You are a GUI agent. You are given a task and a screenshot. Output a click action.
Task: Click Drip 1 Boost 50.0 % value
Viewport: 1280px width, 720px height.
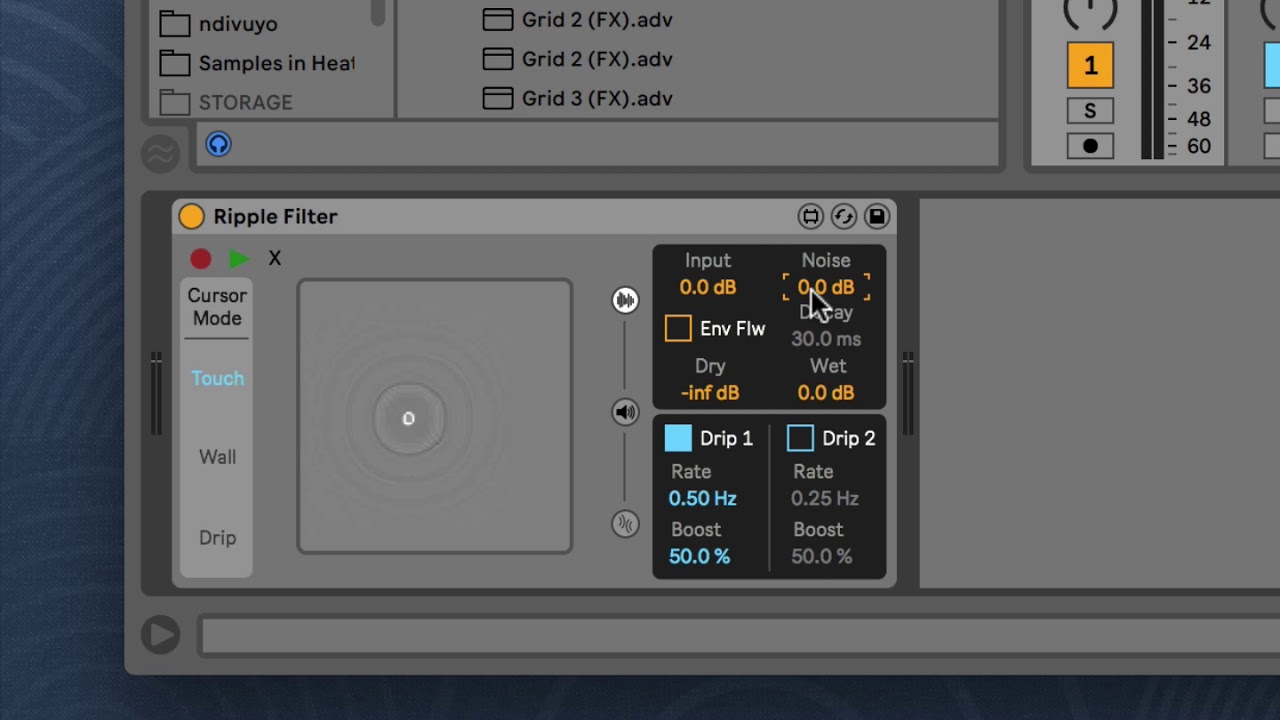[699, 556]
